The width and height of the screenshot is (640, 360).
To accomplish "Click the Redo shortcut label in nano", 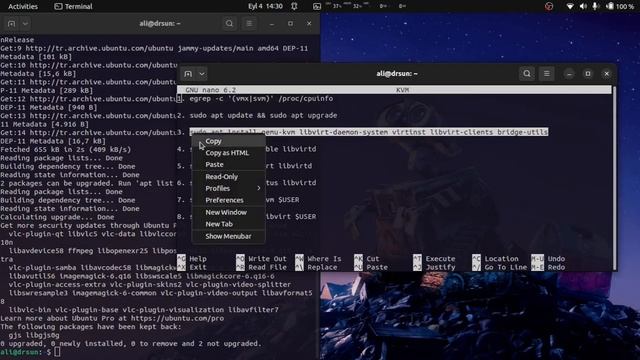I will coord(556,267).
